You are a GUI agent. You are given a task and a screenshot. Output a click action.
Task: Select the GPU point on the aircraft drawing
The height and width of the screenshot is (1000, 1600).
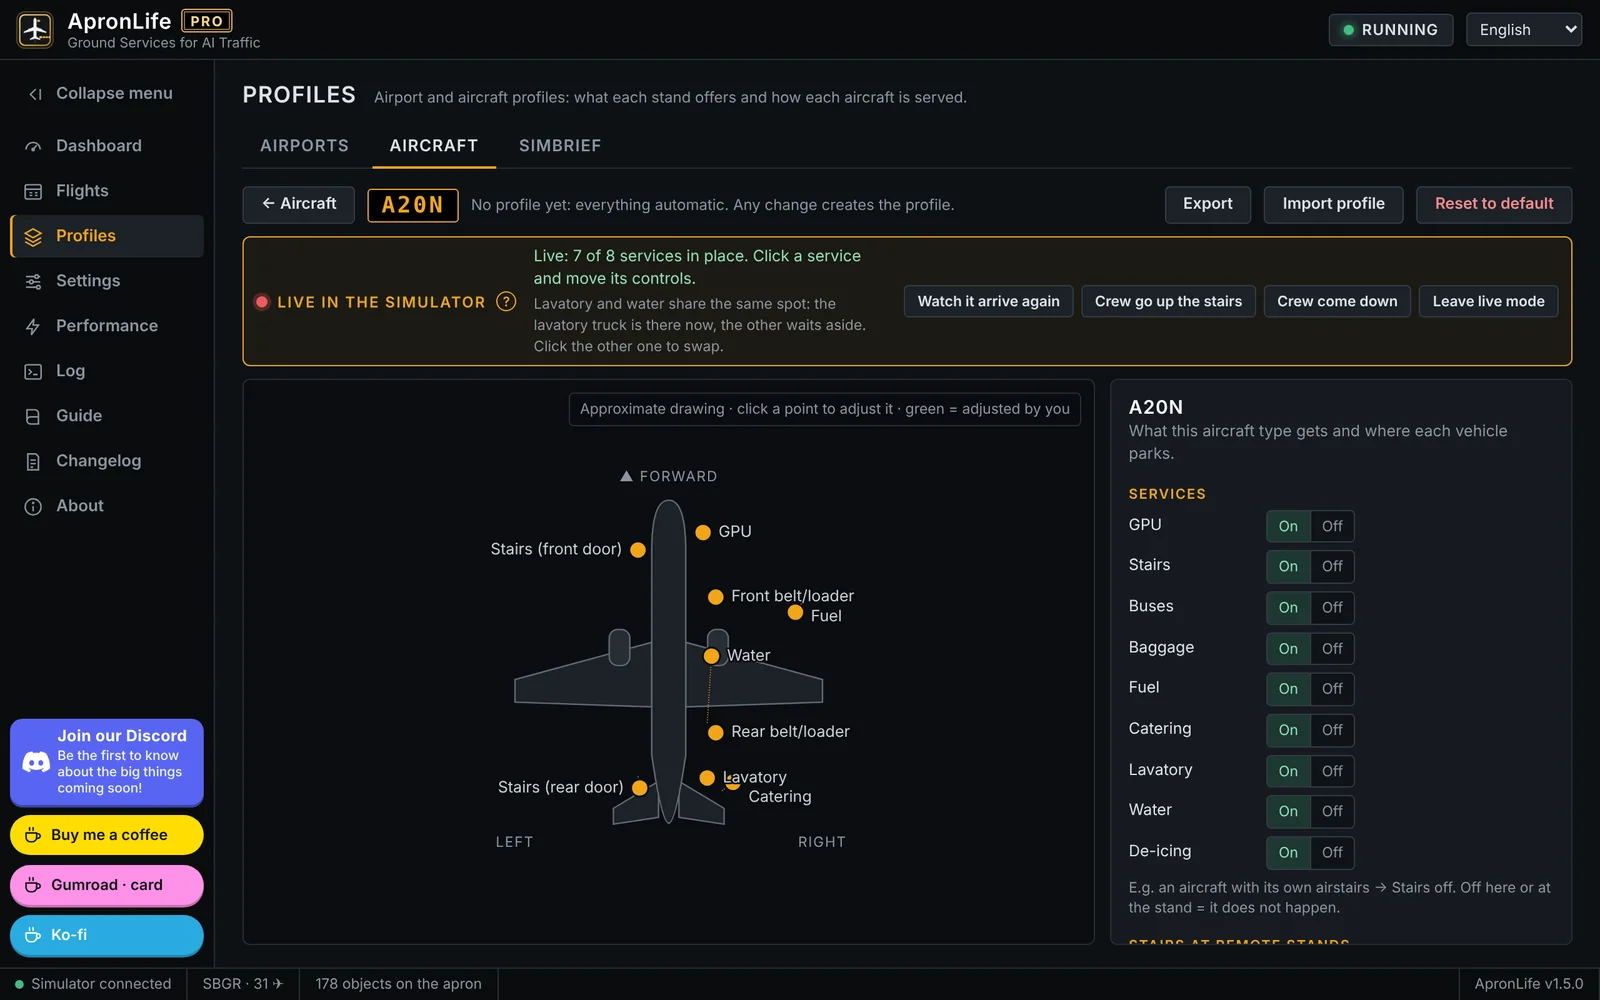pos(703,532)
